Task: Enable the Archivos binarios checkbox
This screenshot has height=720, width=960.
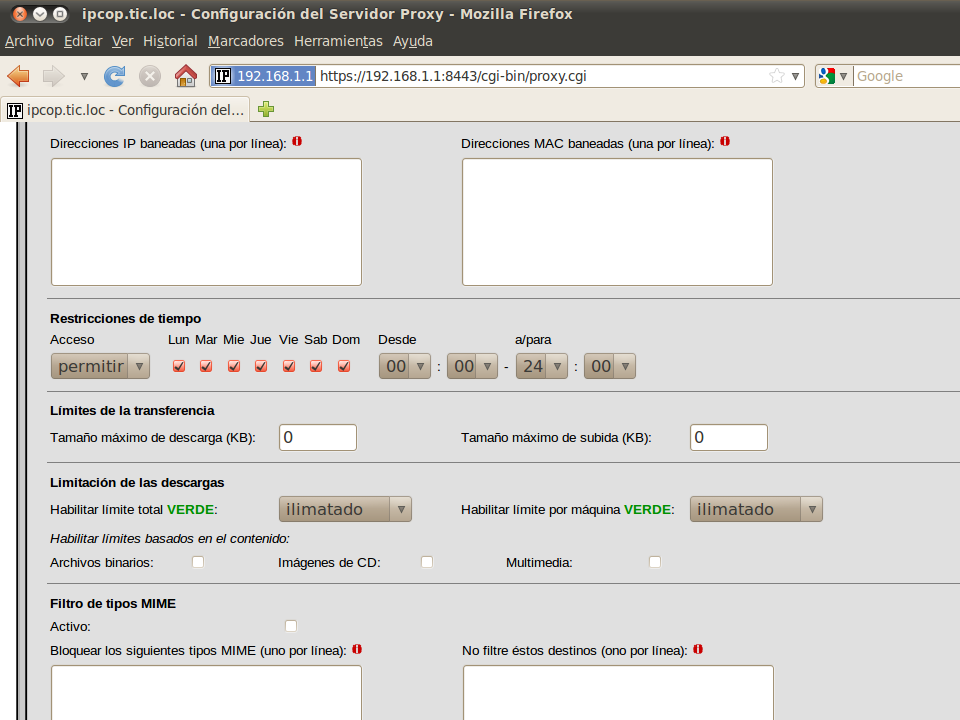Action: click(x=198, y=562)
